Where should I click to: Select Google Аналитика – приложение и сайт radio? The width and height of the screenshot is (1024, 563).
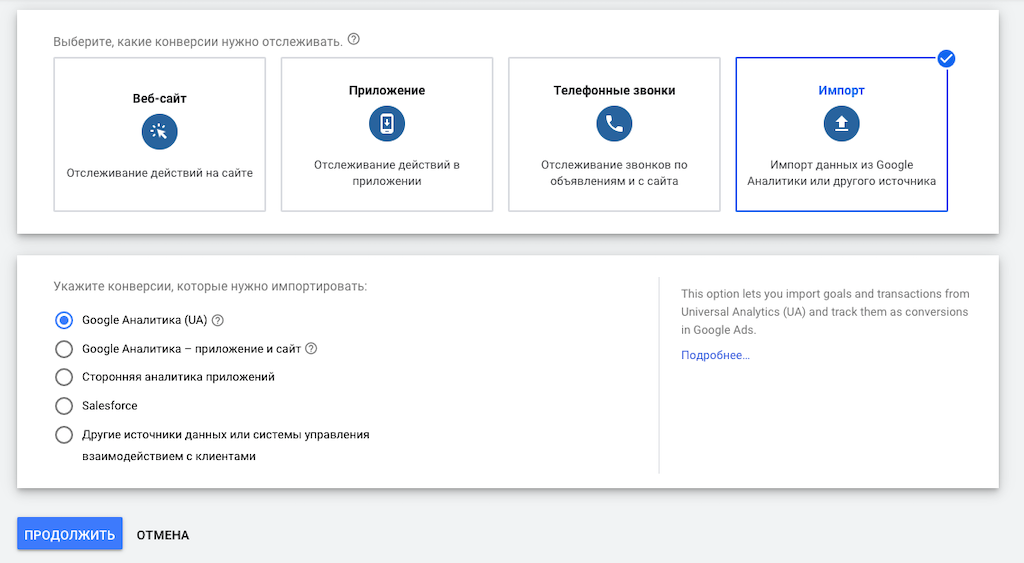pyautogui.click(x=63, y=349)
